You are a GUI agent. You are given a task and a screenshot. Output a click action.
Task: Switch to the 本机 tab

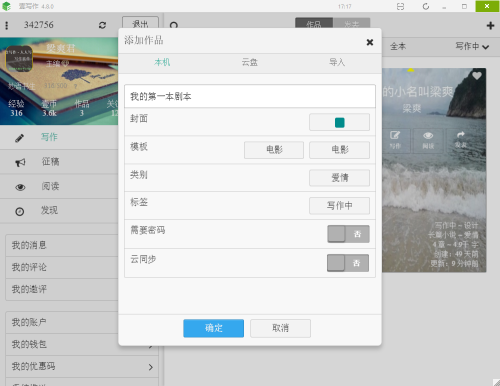point(162,62)
